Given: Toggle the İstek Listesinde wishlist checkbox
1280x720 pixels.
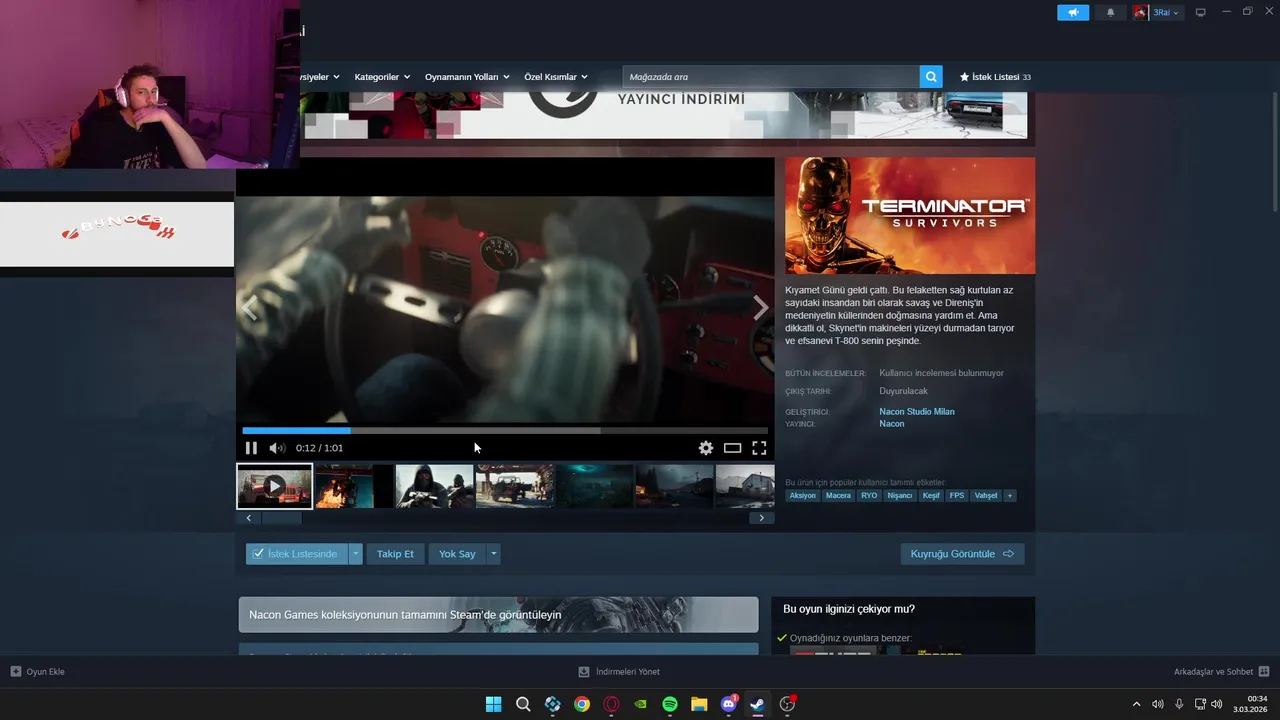Looking at the screenshot, I should pos(297,554).
